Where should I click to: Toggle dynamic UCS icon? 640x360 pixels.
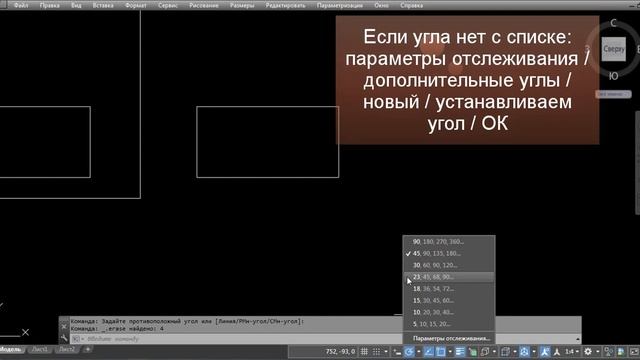point(524,351)
